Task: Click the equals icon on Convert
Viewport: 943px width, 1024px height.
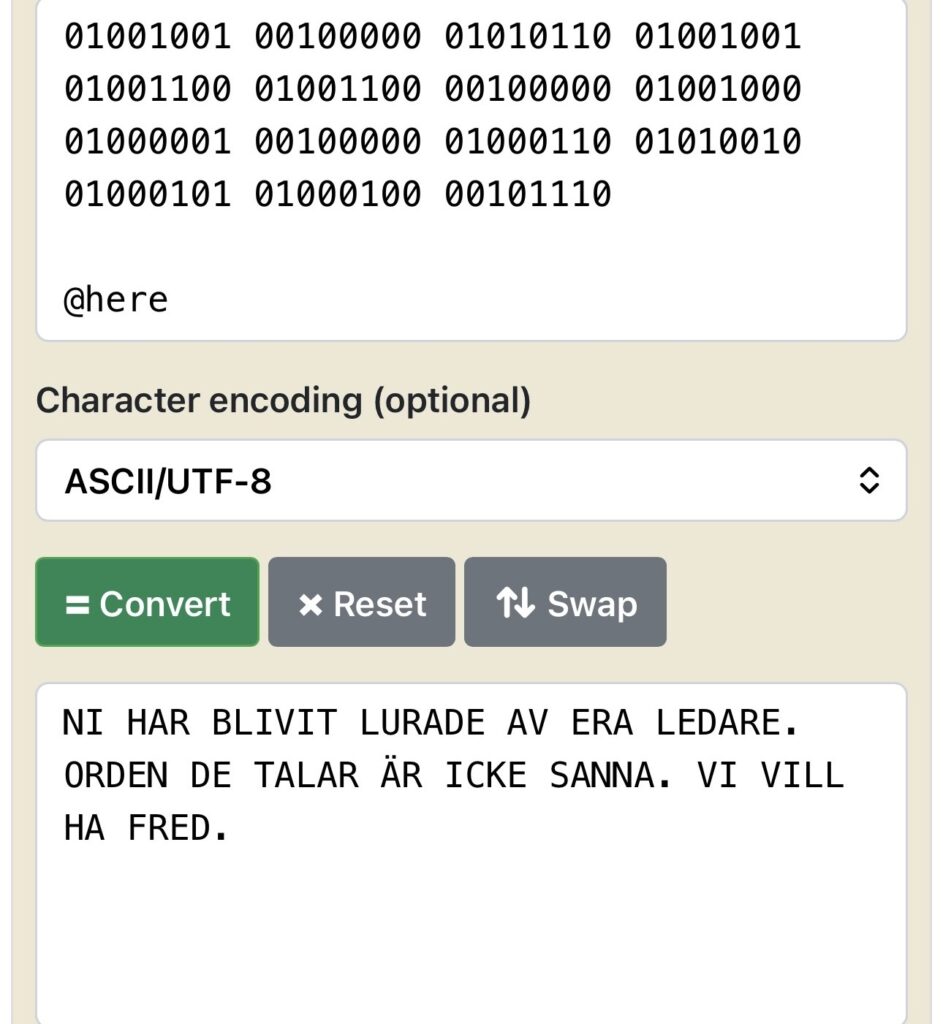Action: pyautogui.click(x=78, y=604)
